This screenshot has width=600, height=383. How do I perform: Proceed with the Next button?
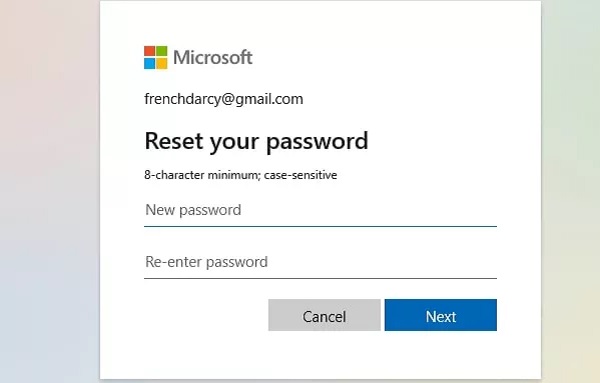tap(441, 315)
